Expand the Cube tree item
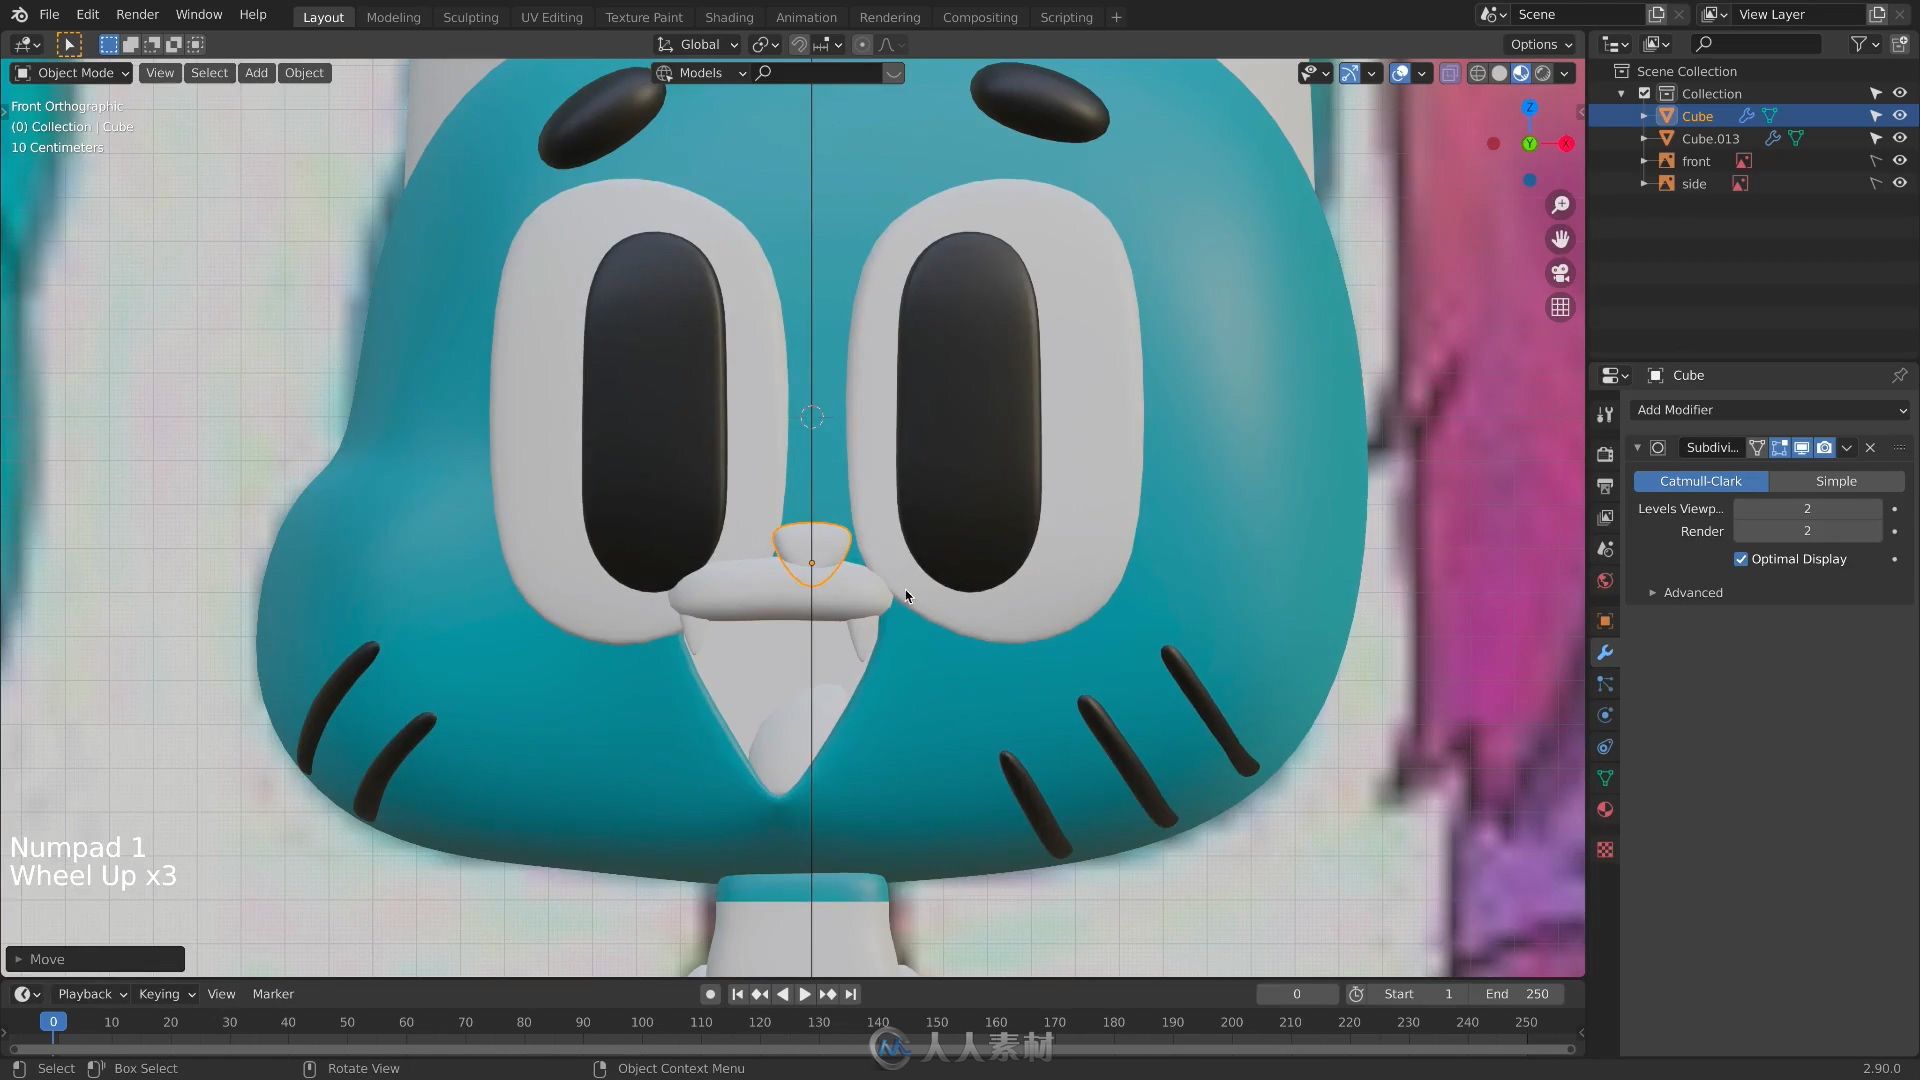This screenshot has width=1920, height=1080. pos(1643,116)
